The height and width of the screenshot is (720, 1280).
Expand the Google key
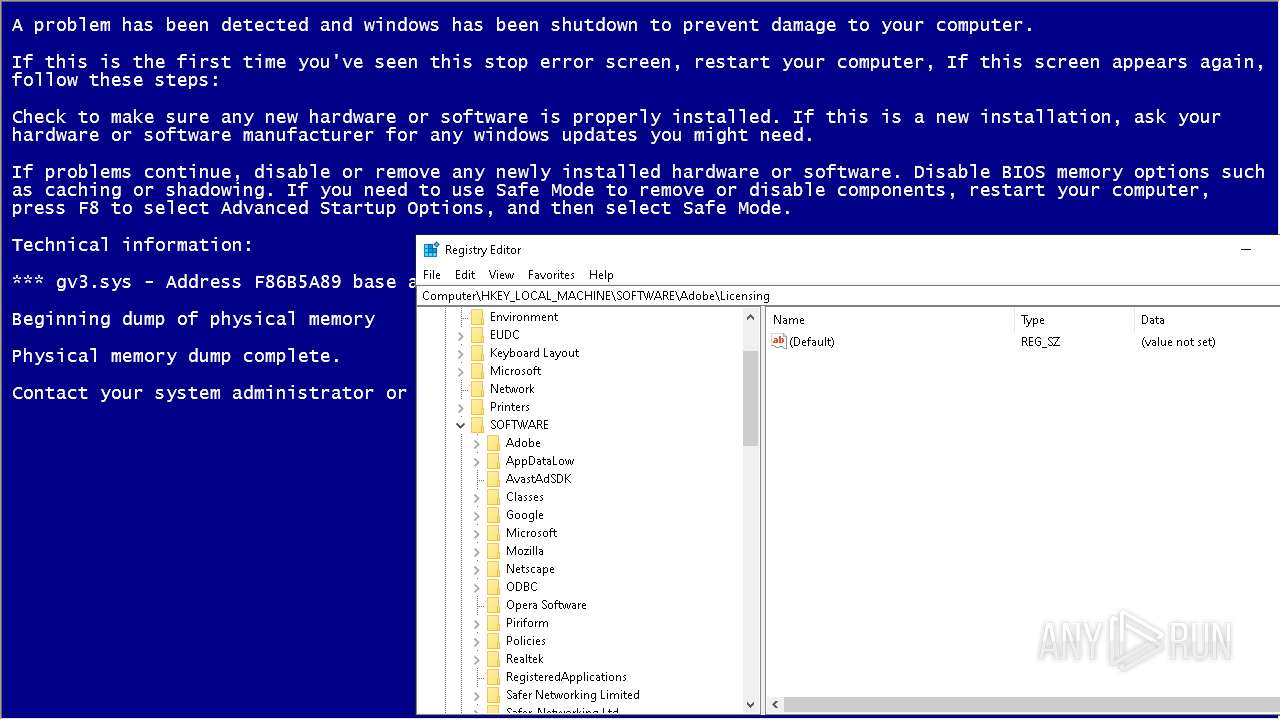pos(477,515)
